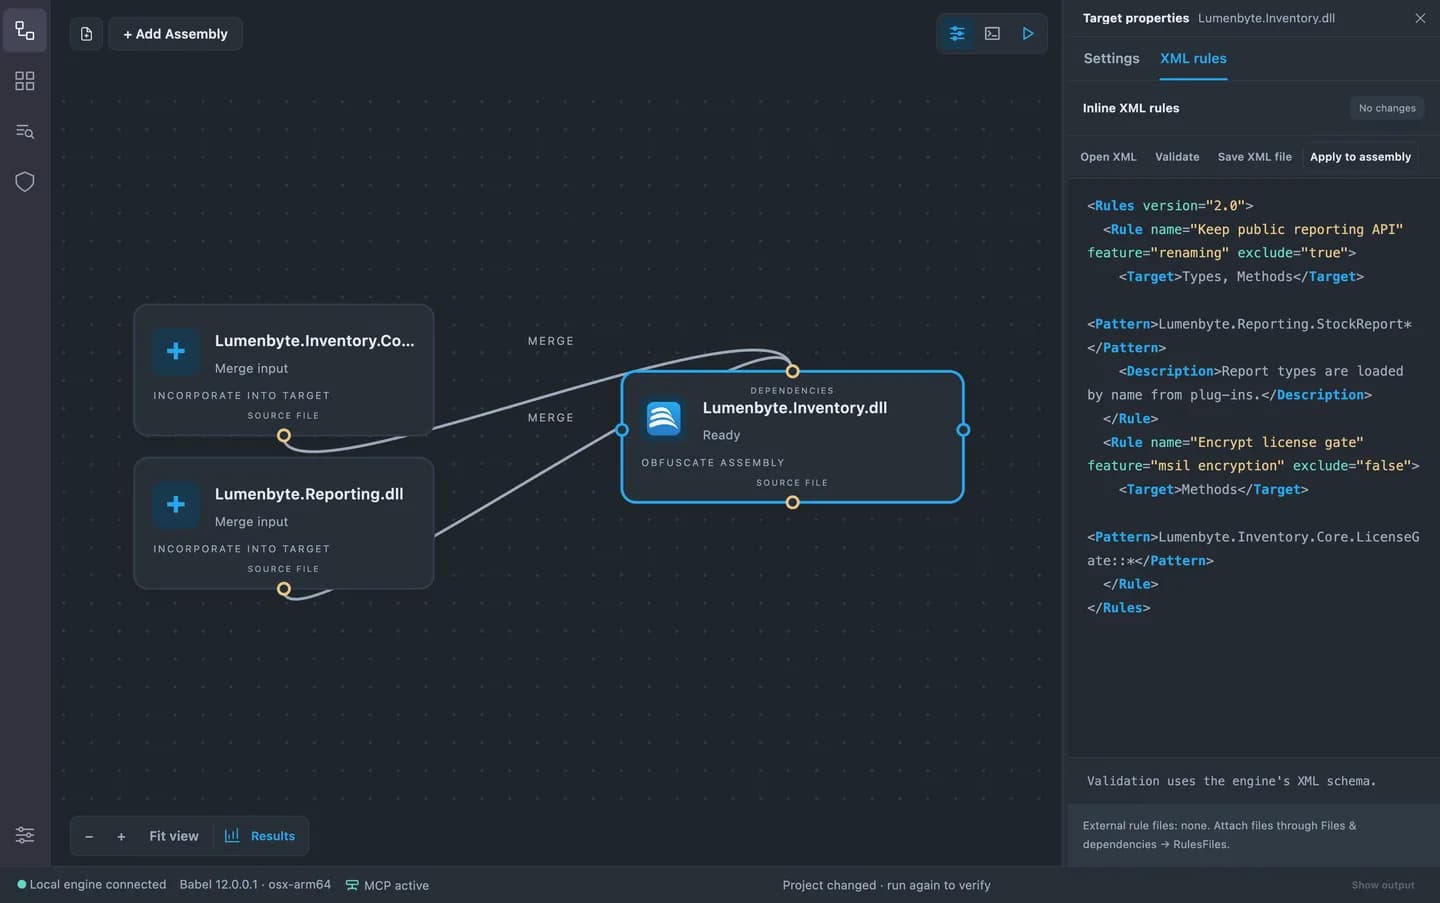Toggle the properties panel sliders icon
This screenshot has height=903, width=1440.
point(957,34)
